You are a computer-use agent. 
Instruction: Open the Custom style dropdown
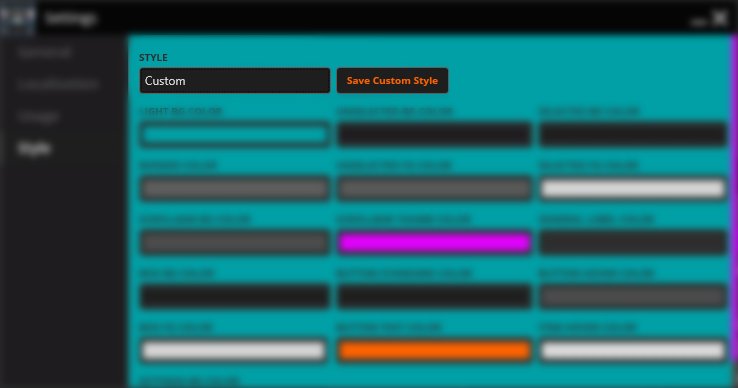pos(234,81)
